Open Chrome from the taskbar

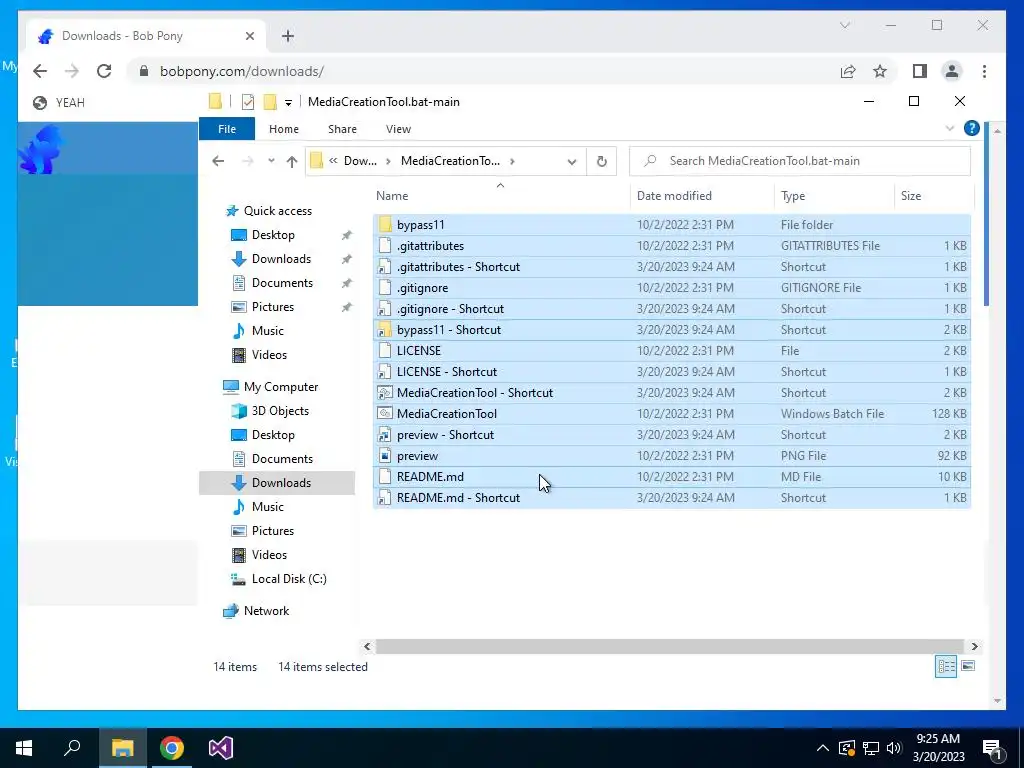click(x=172, y=748)
